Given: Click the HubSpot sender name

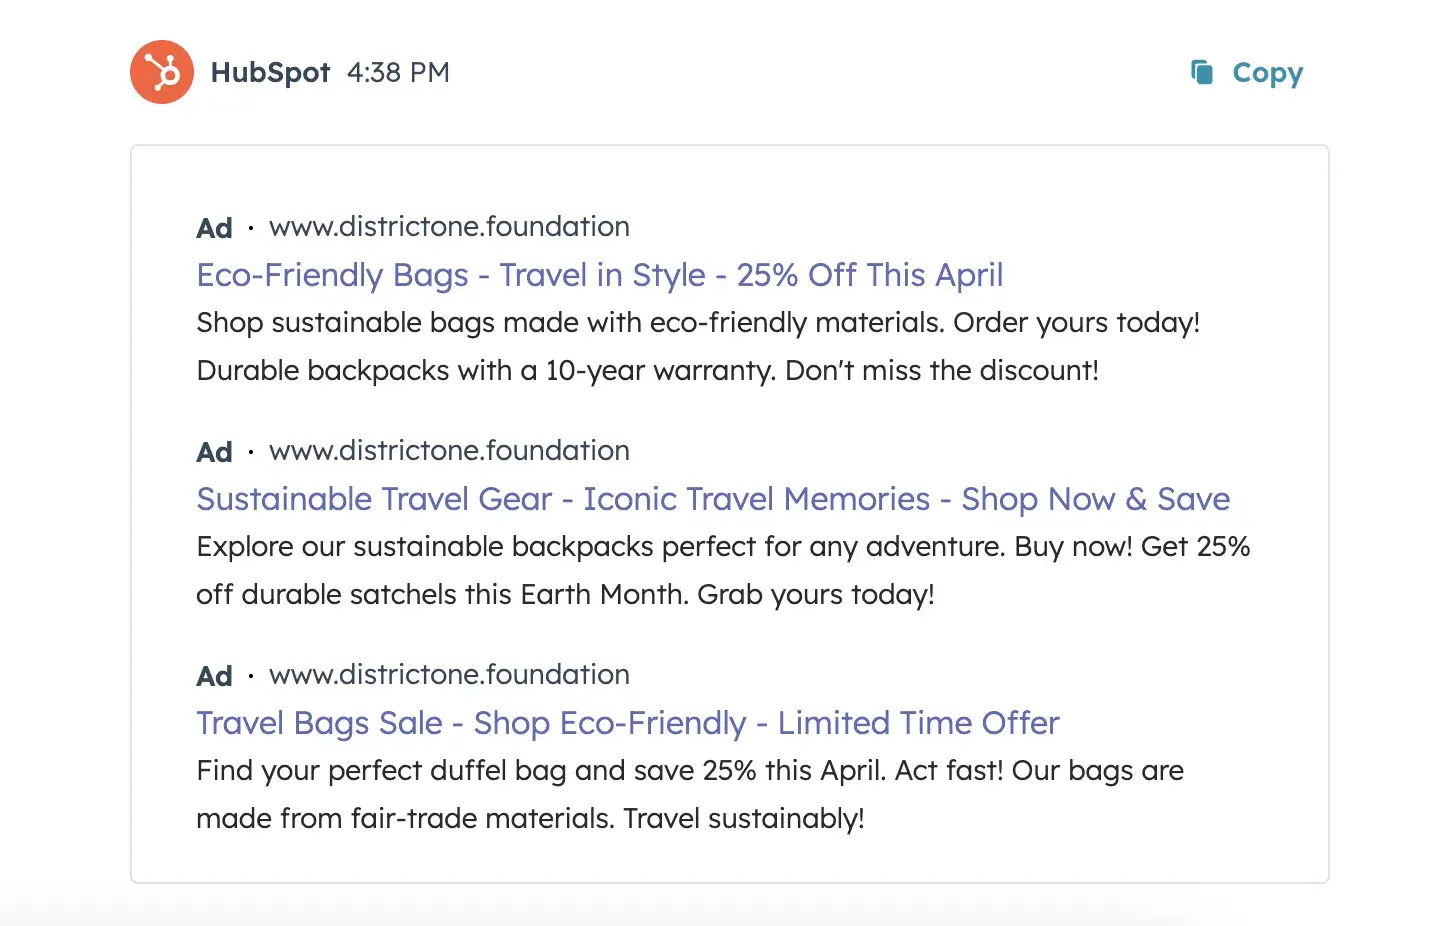Looking at the screenshot, I should coord(270,71).
